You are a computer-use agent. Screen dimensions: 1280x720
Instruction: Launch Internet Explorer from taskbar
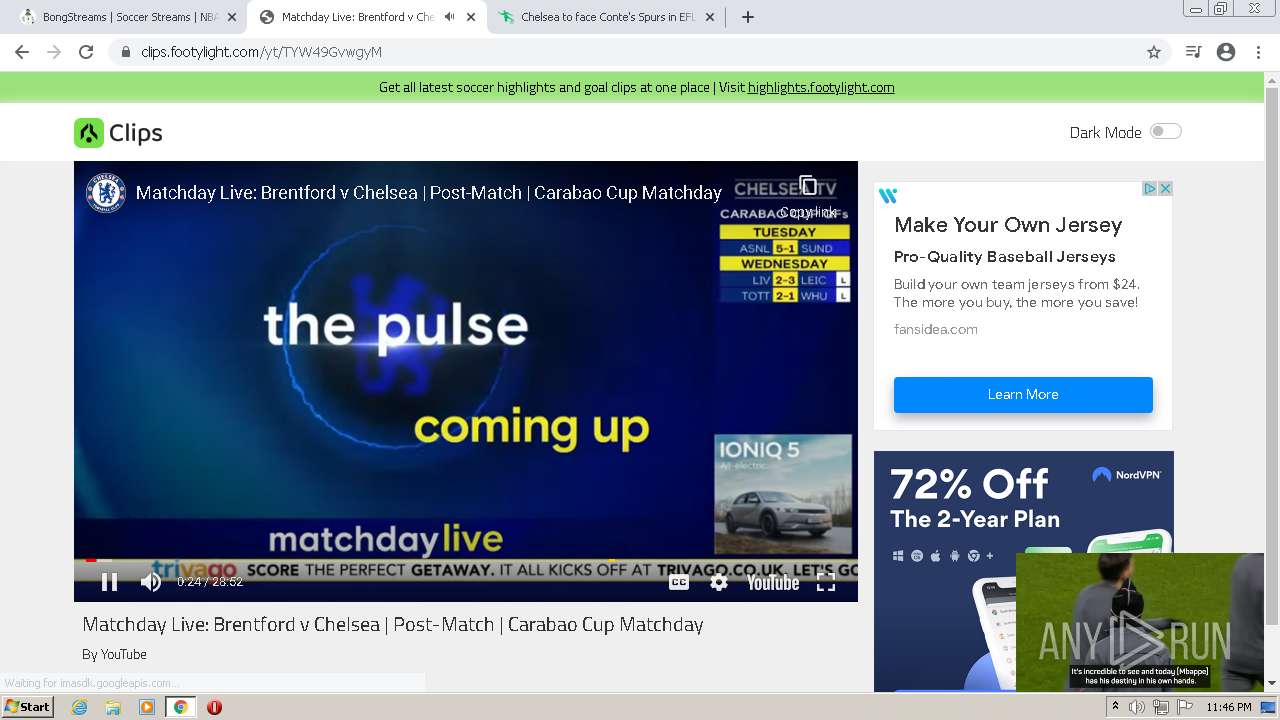[80, 707]
